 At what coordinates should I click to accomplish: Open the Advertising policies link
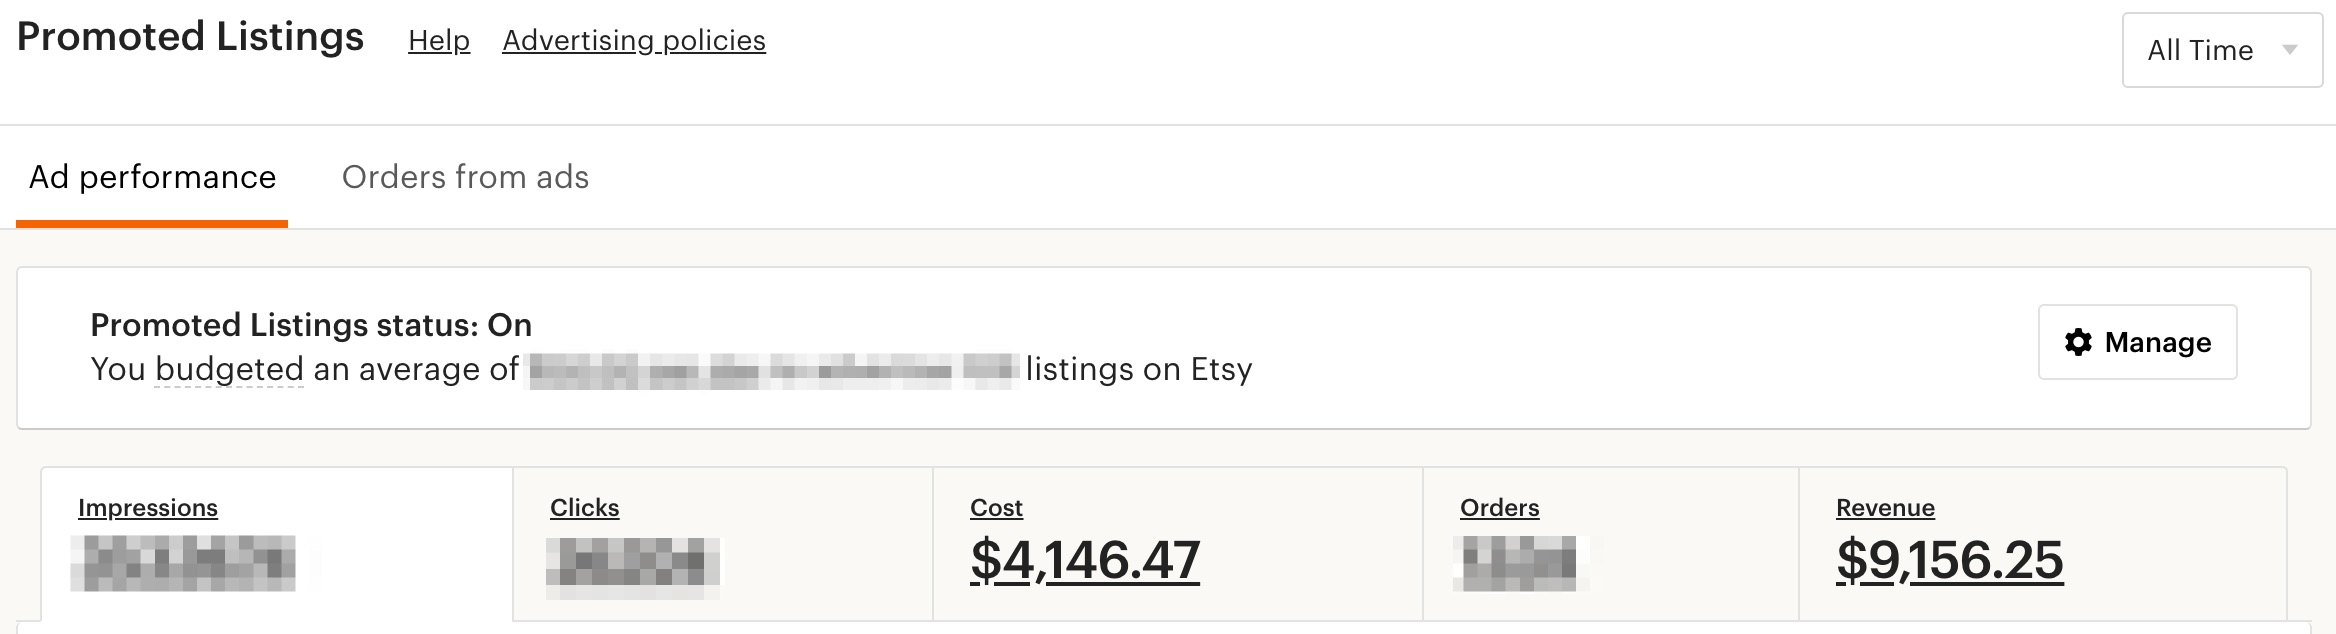point(634,40)
